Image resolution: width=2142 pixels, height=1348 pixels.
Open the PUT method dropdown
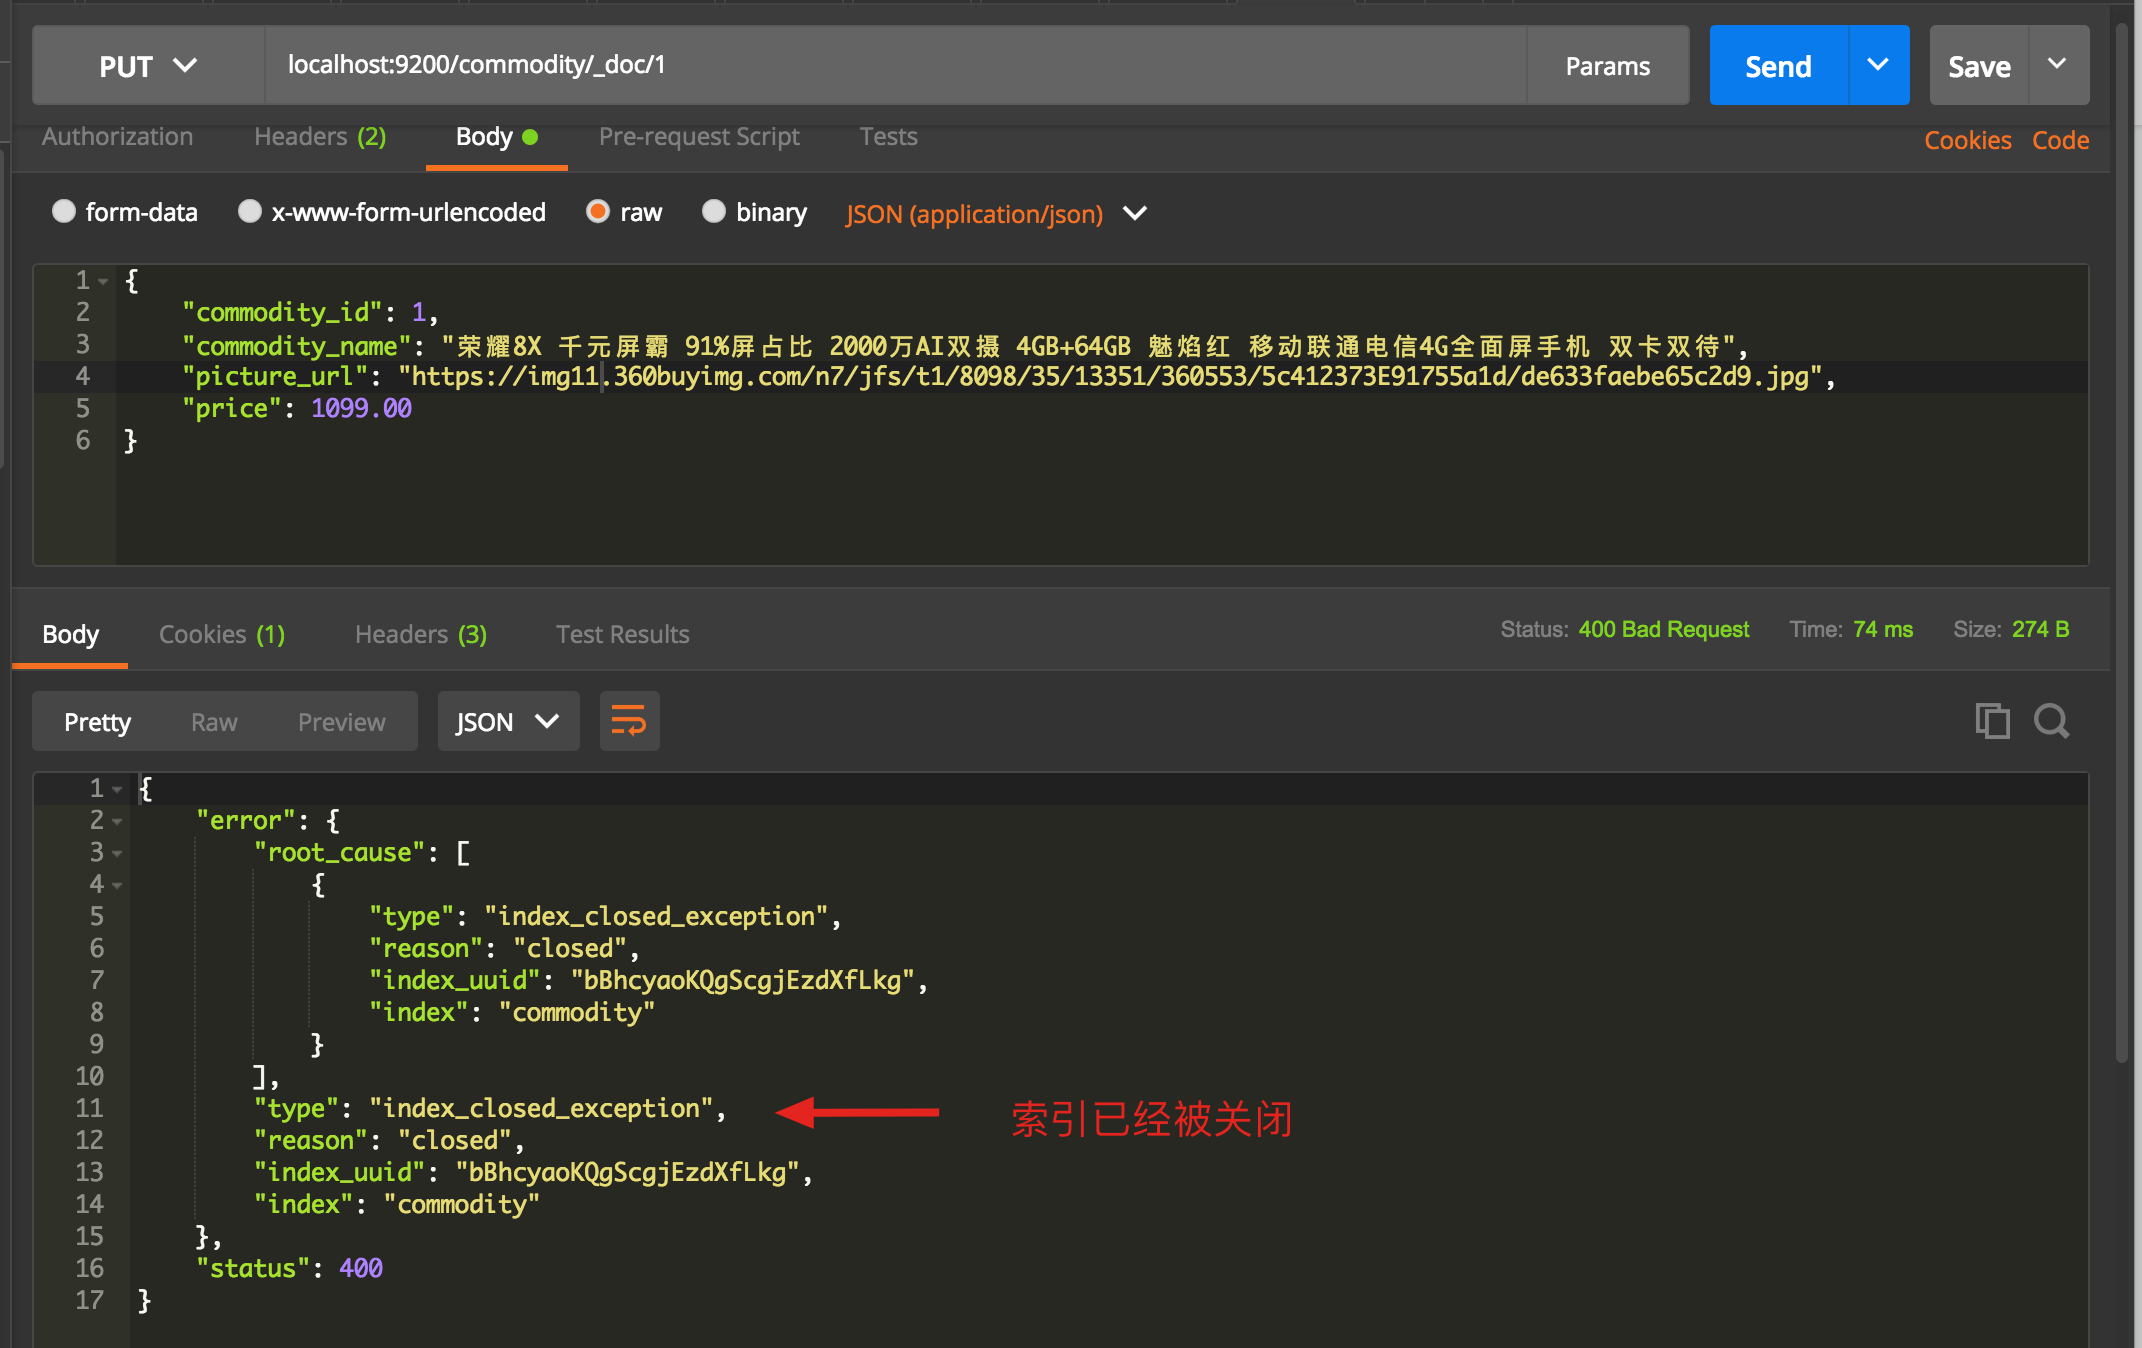pyautogui.click(x=148, y=66)
